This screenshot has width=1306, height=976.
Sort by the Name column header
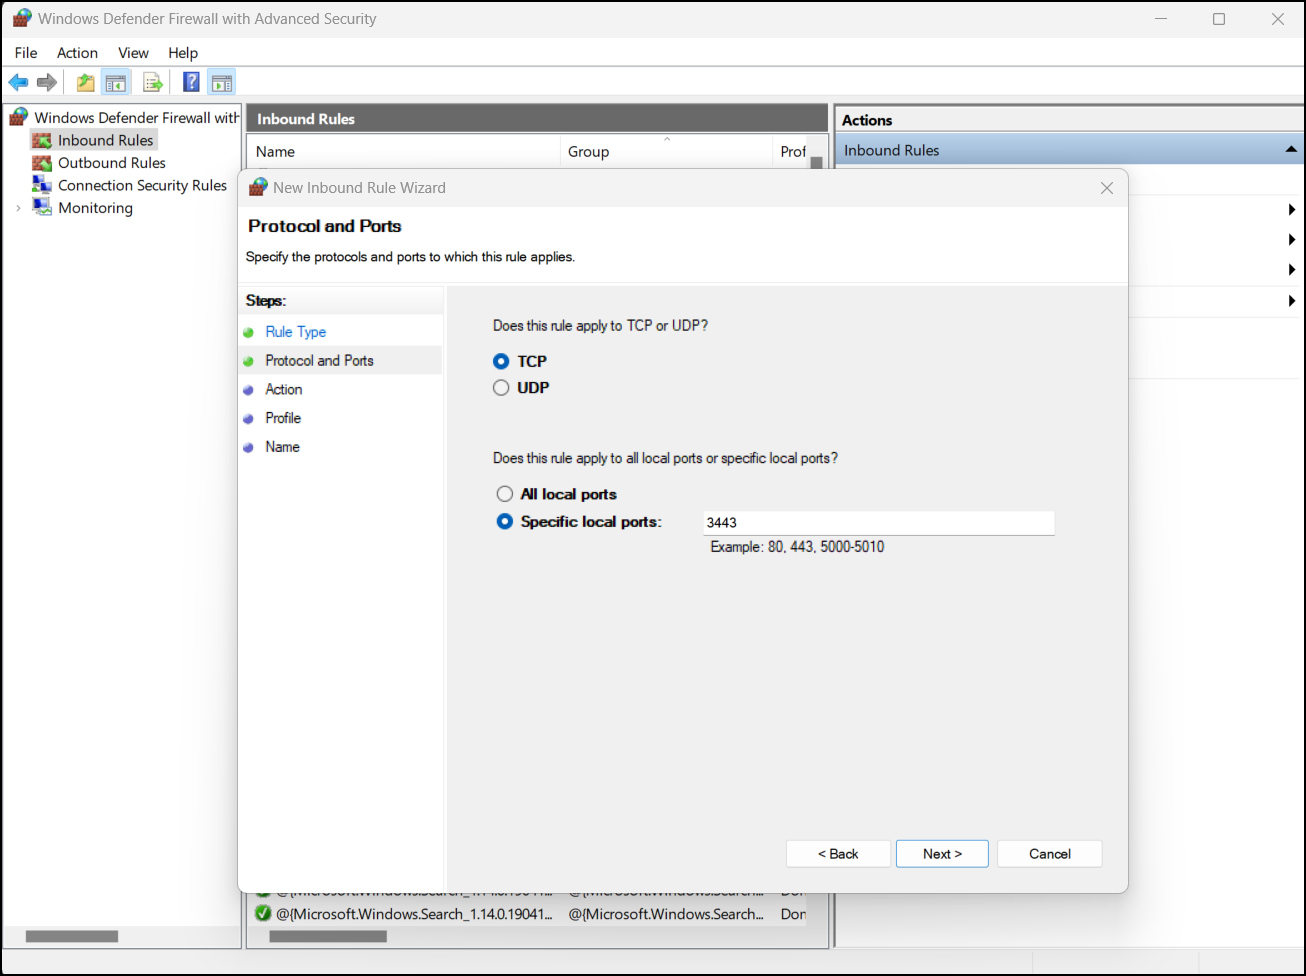pos(403,152)
